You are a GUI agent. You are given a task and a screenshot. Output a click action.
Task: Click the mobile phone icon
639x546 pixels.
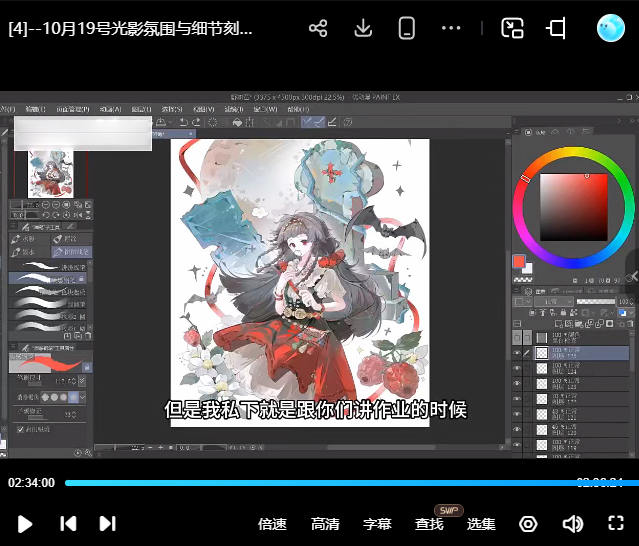tap(406, 28)
